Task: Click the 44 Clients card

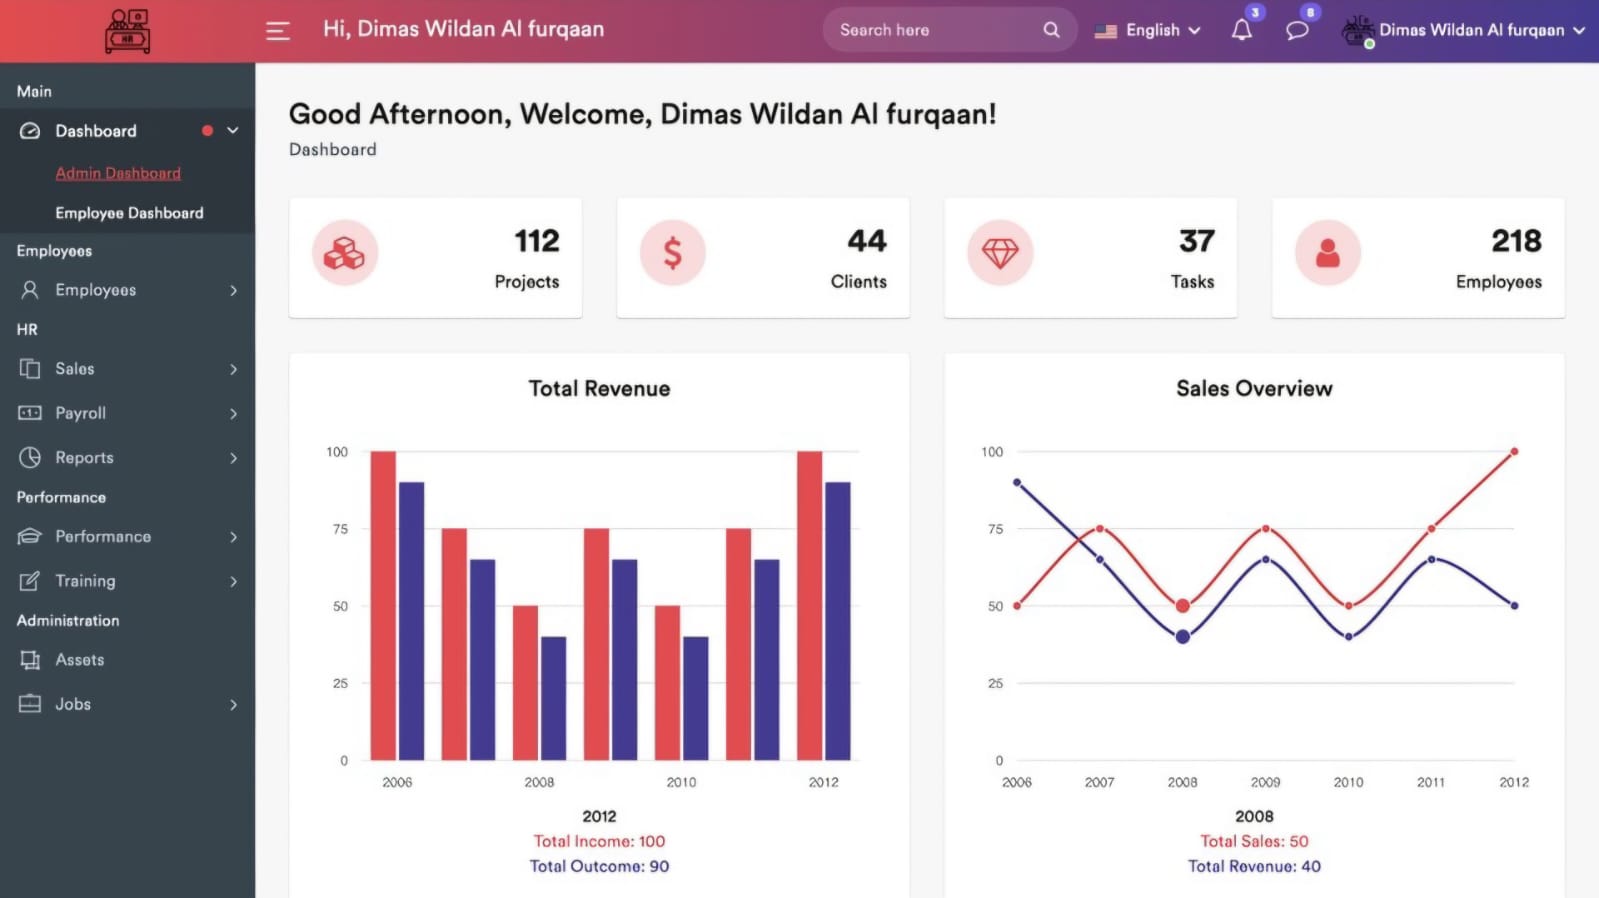Action: click(x=763, y=258)
